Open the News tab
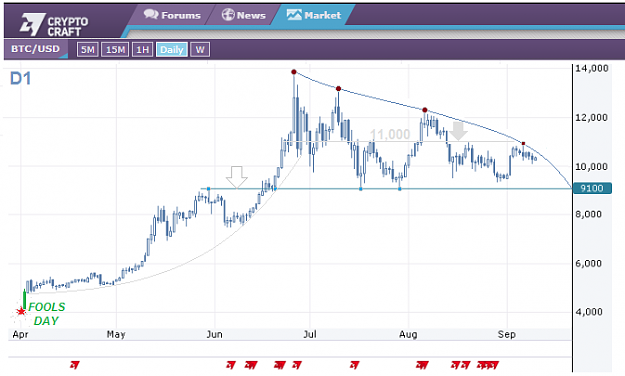 244,15
